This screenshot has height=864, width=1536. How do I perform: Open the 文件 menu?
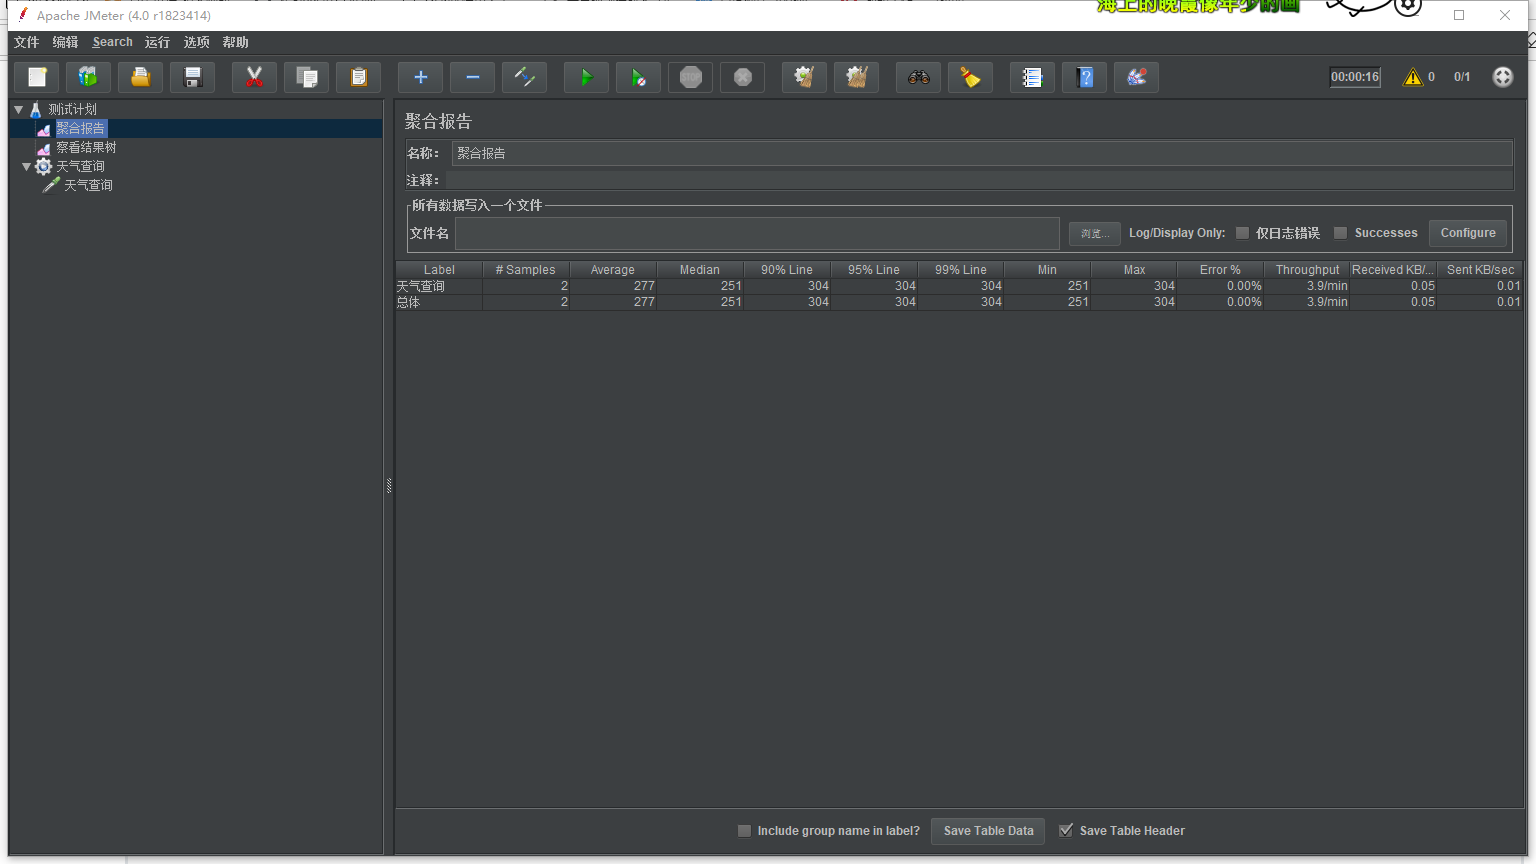26,42
